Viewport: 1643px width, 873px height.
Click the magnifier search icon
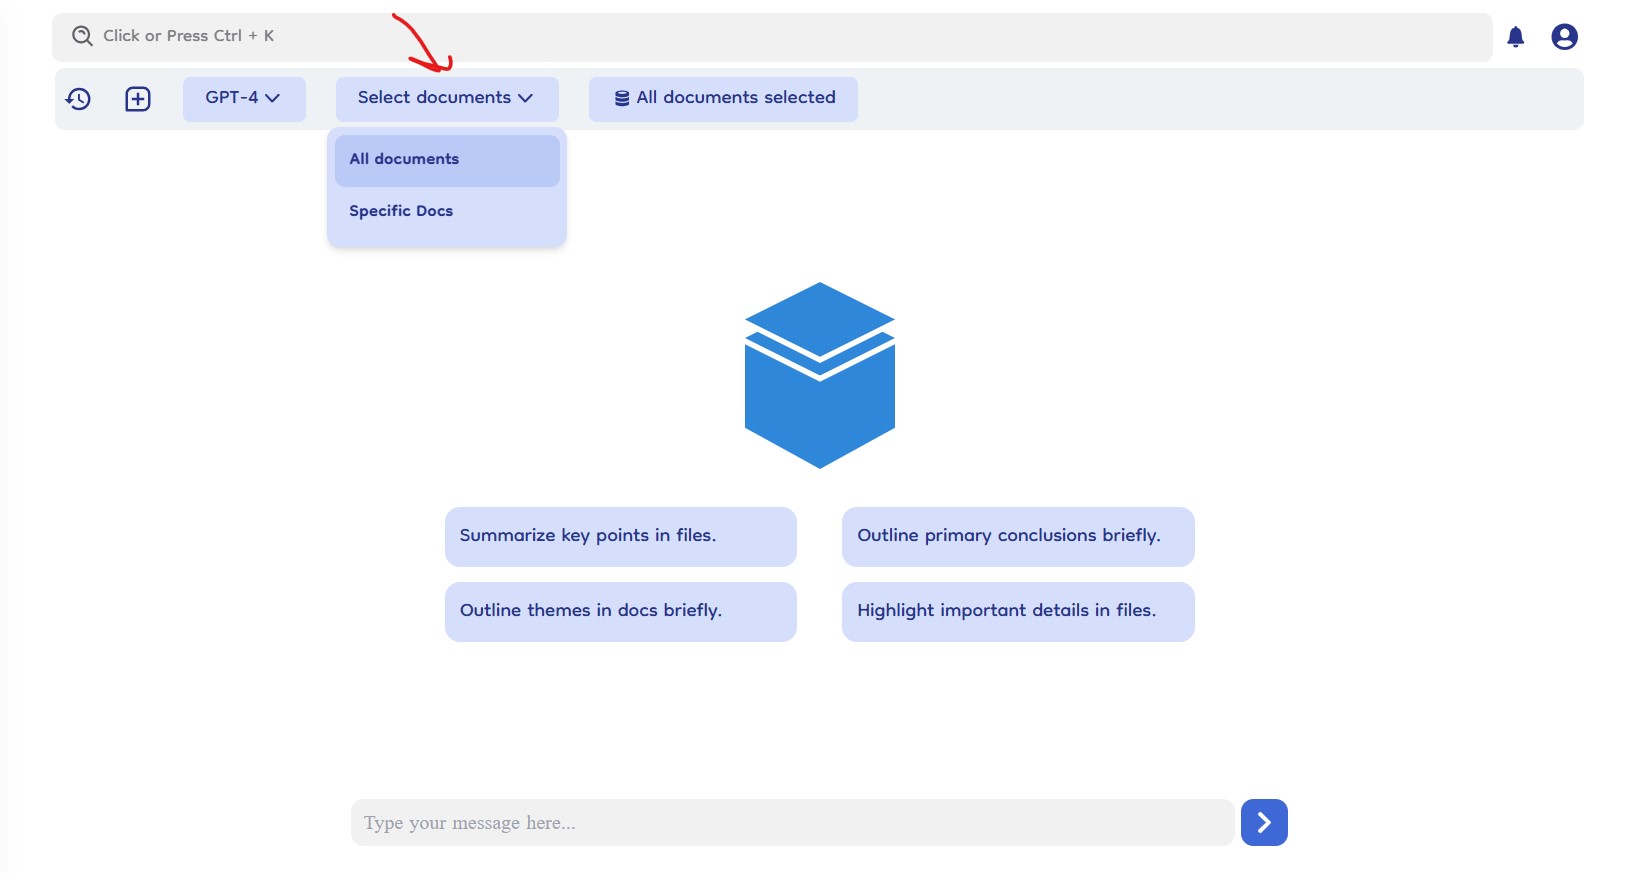pyautogui.click(x=82, y=36)
